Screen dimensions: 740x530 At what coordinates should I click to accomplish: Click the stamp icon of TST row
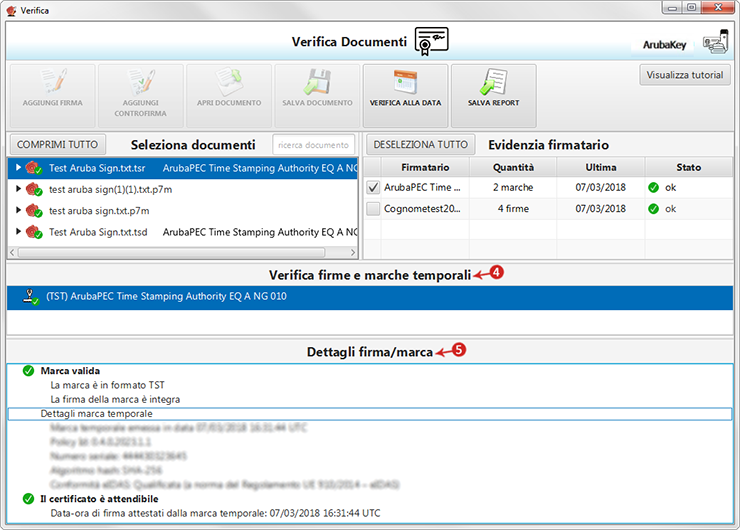(x=31, y=297)
